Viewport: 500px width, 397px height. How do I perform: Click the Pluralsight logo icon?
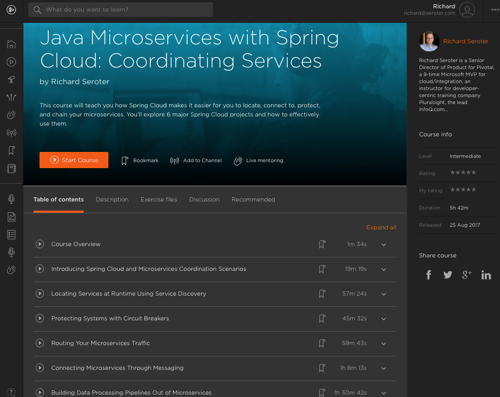point(11,10)
